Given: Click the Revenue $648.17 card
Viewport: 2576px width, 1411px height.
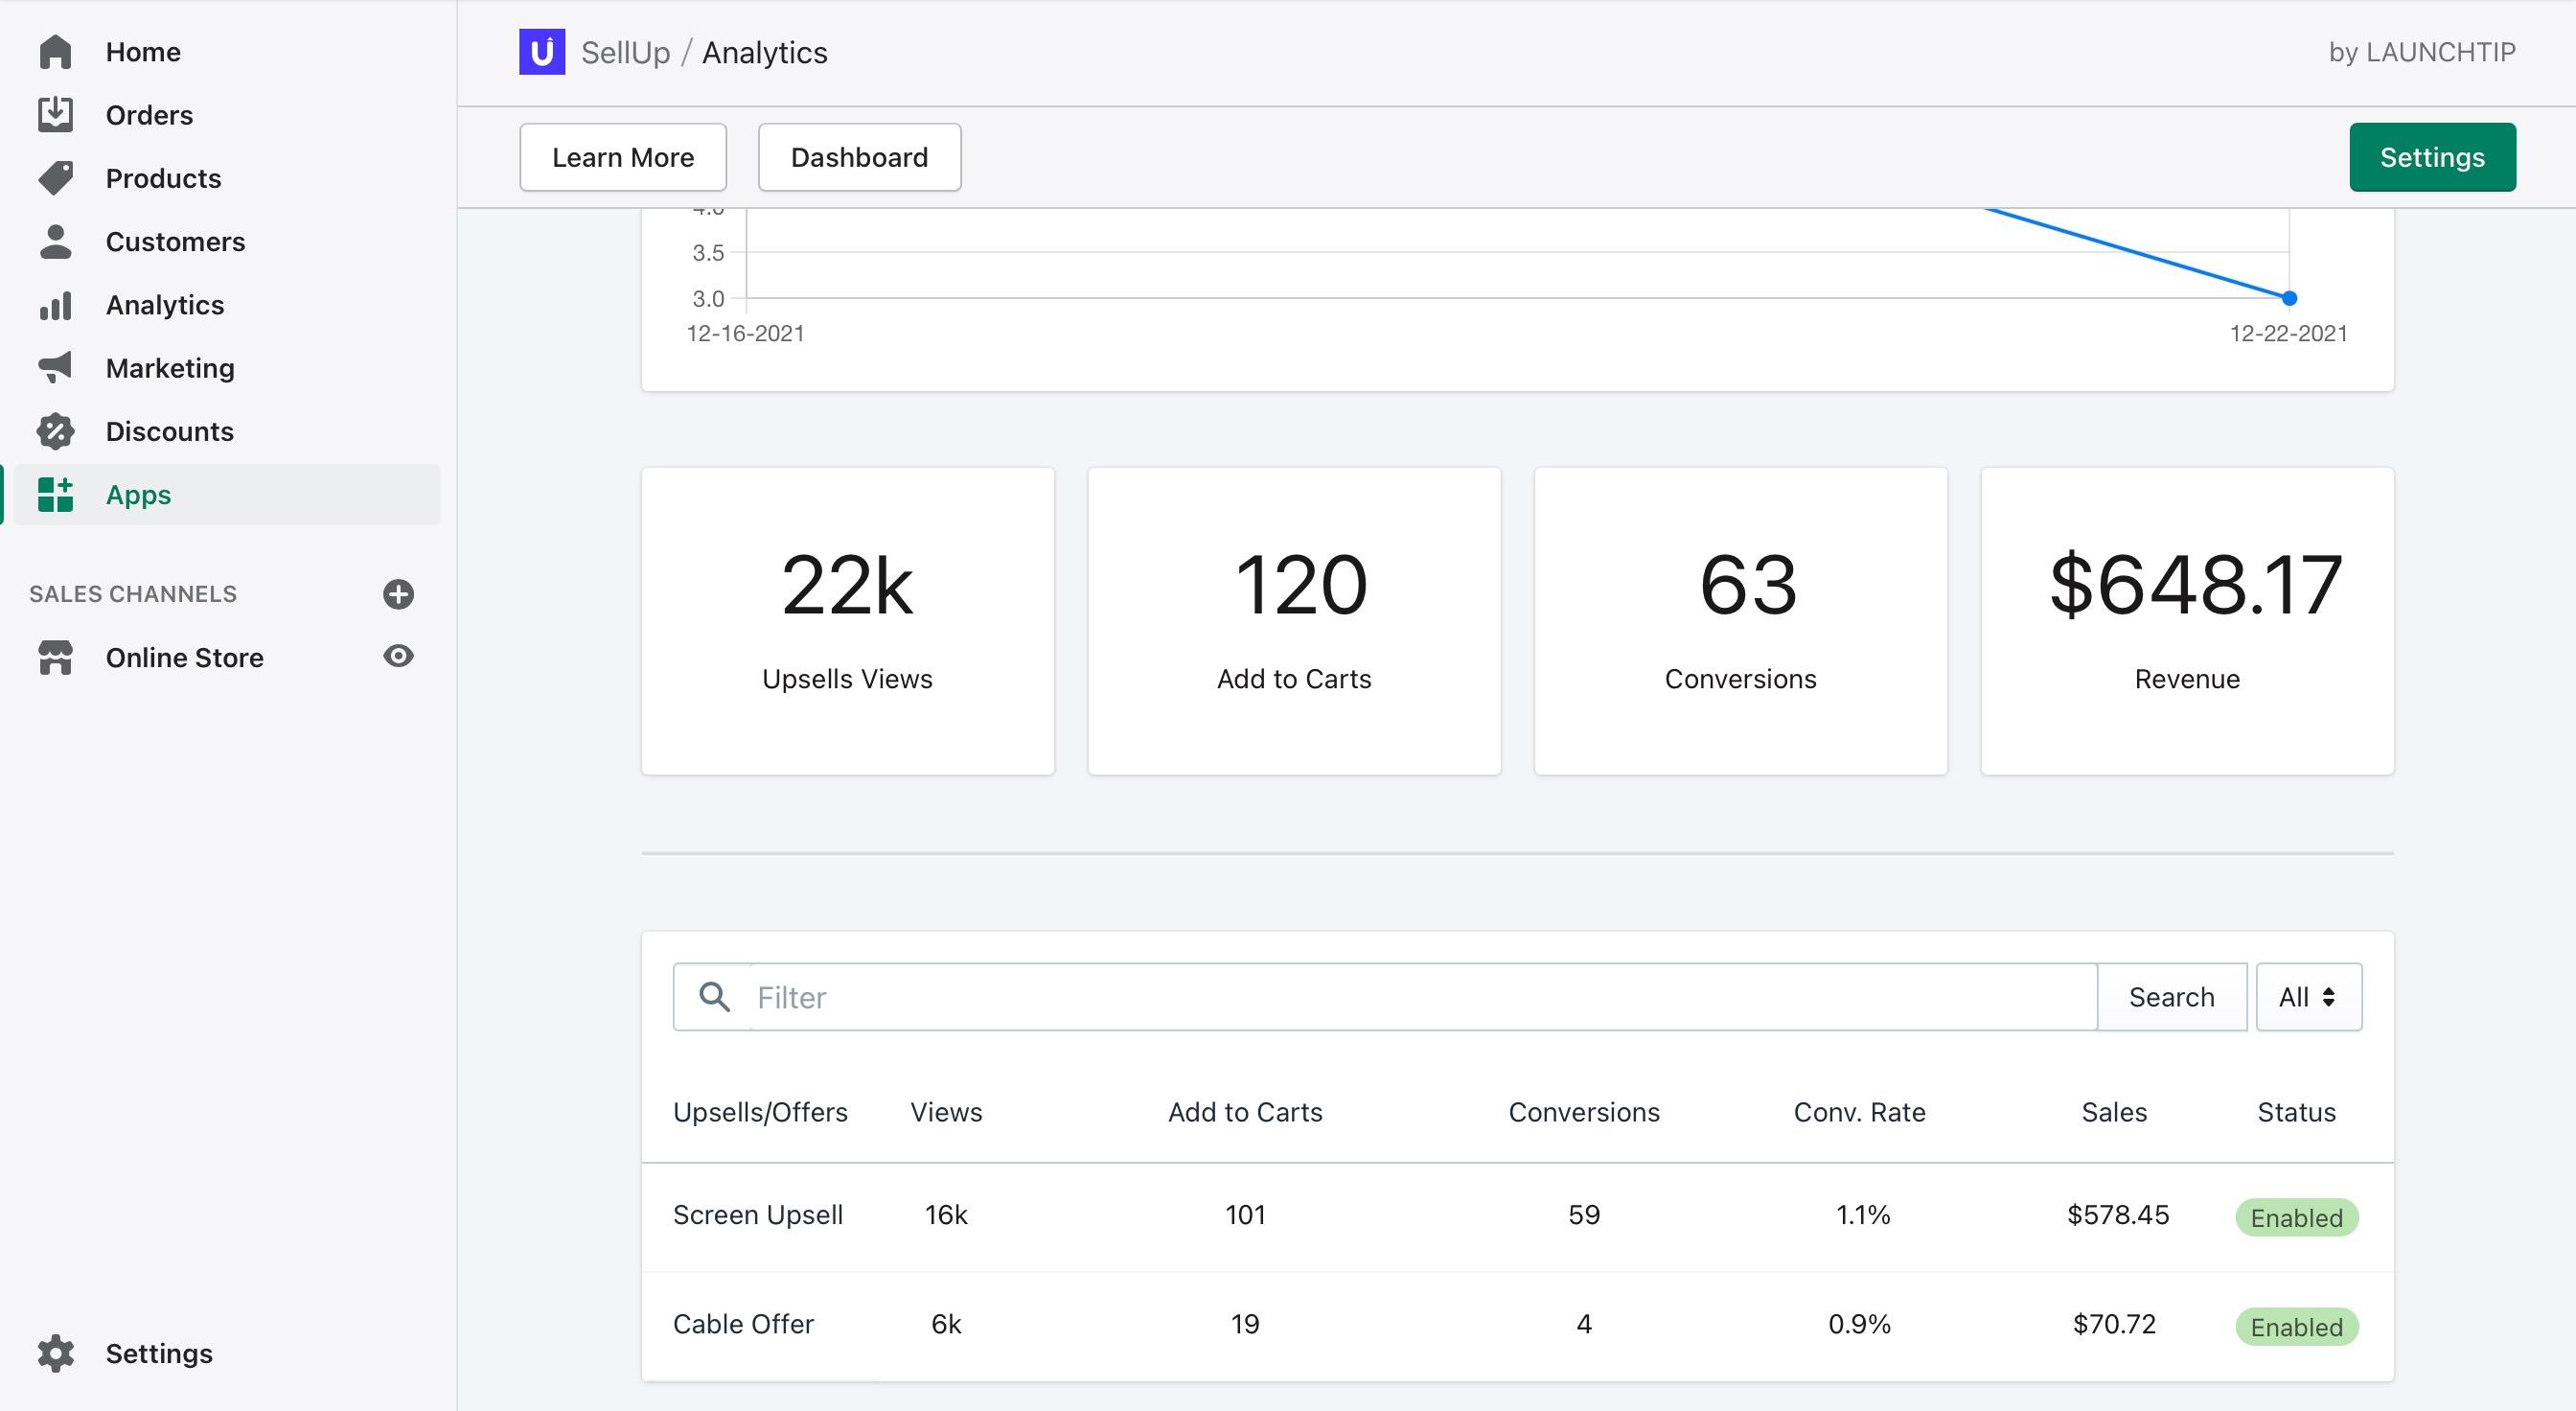Looking at the screenshot, I should point(2187,621).
